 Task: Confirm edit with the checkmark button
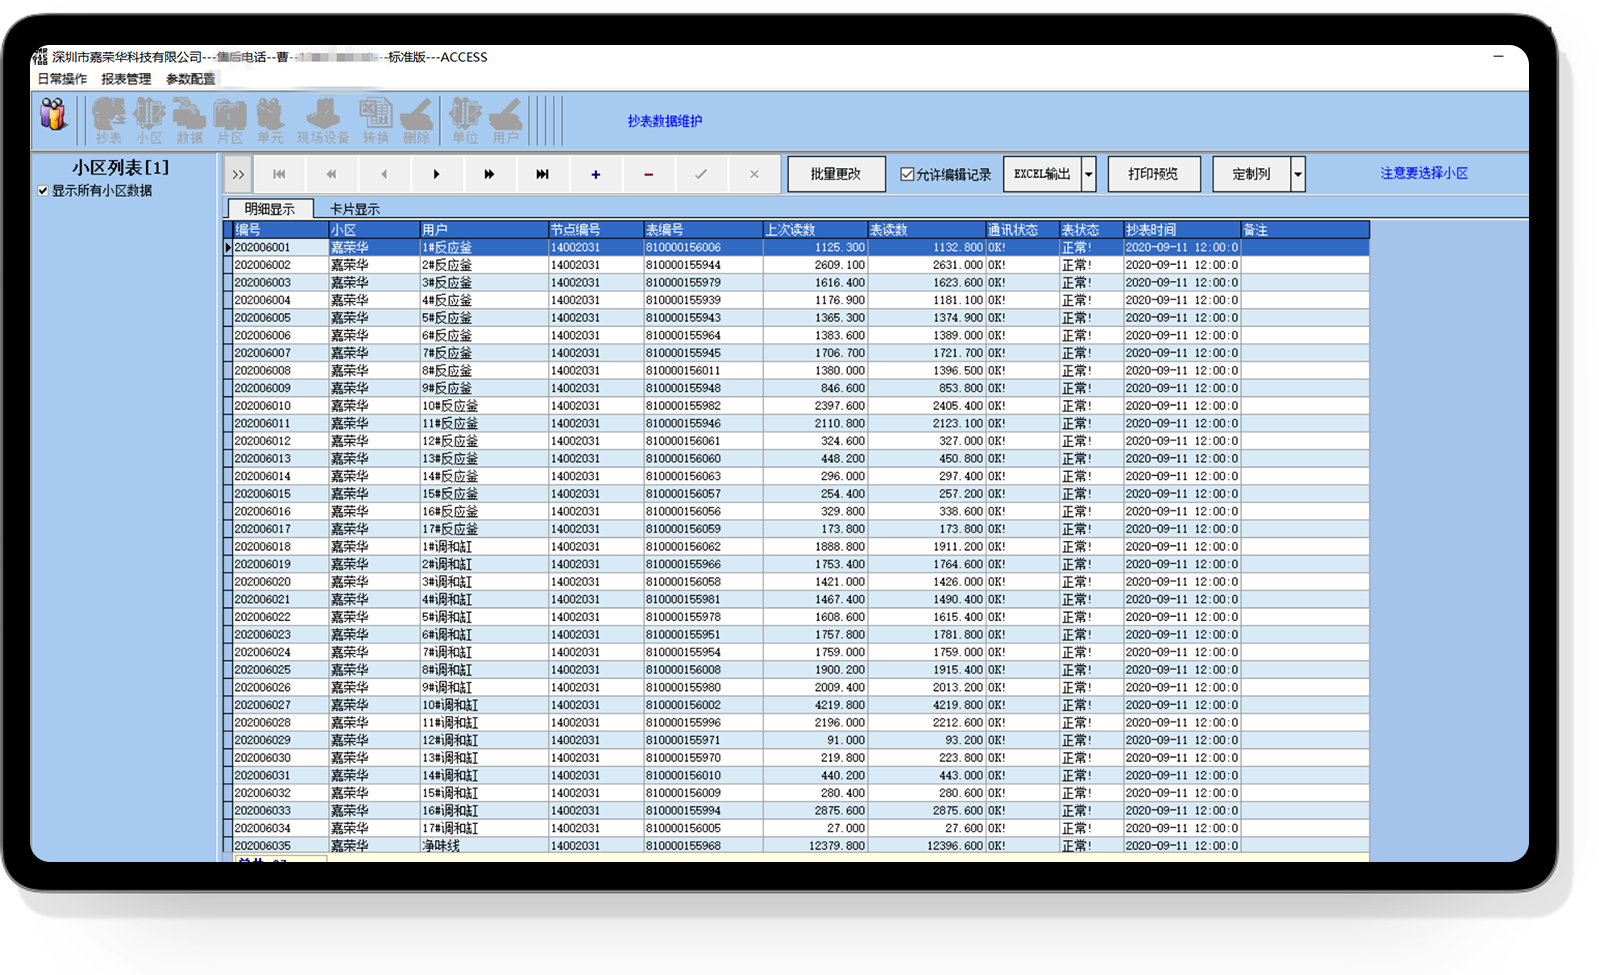(701, 174)
